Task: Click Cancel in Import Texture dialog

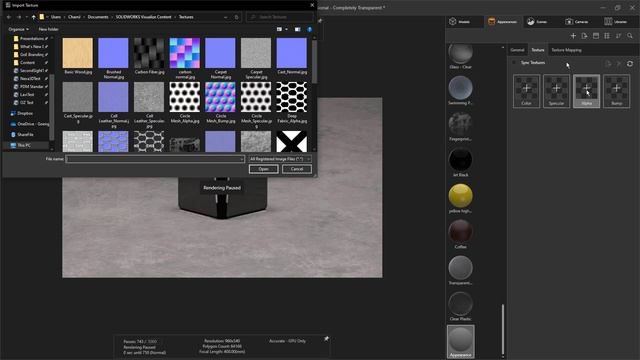Action: point(297,169)
